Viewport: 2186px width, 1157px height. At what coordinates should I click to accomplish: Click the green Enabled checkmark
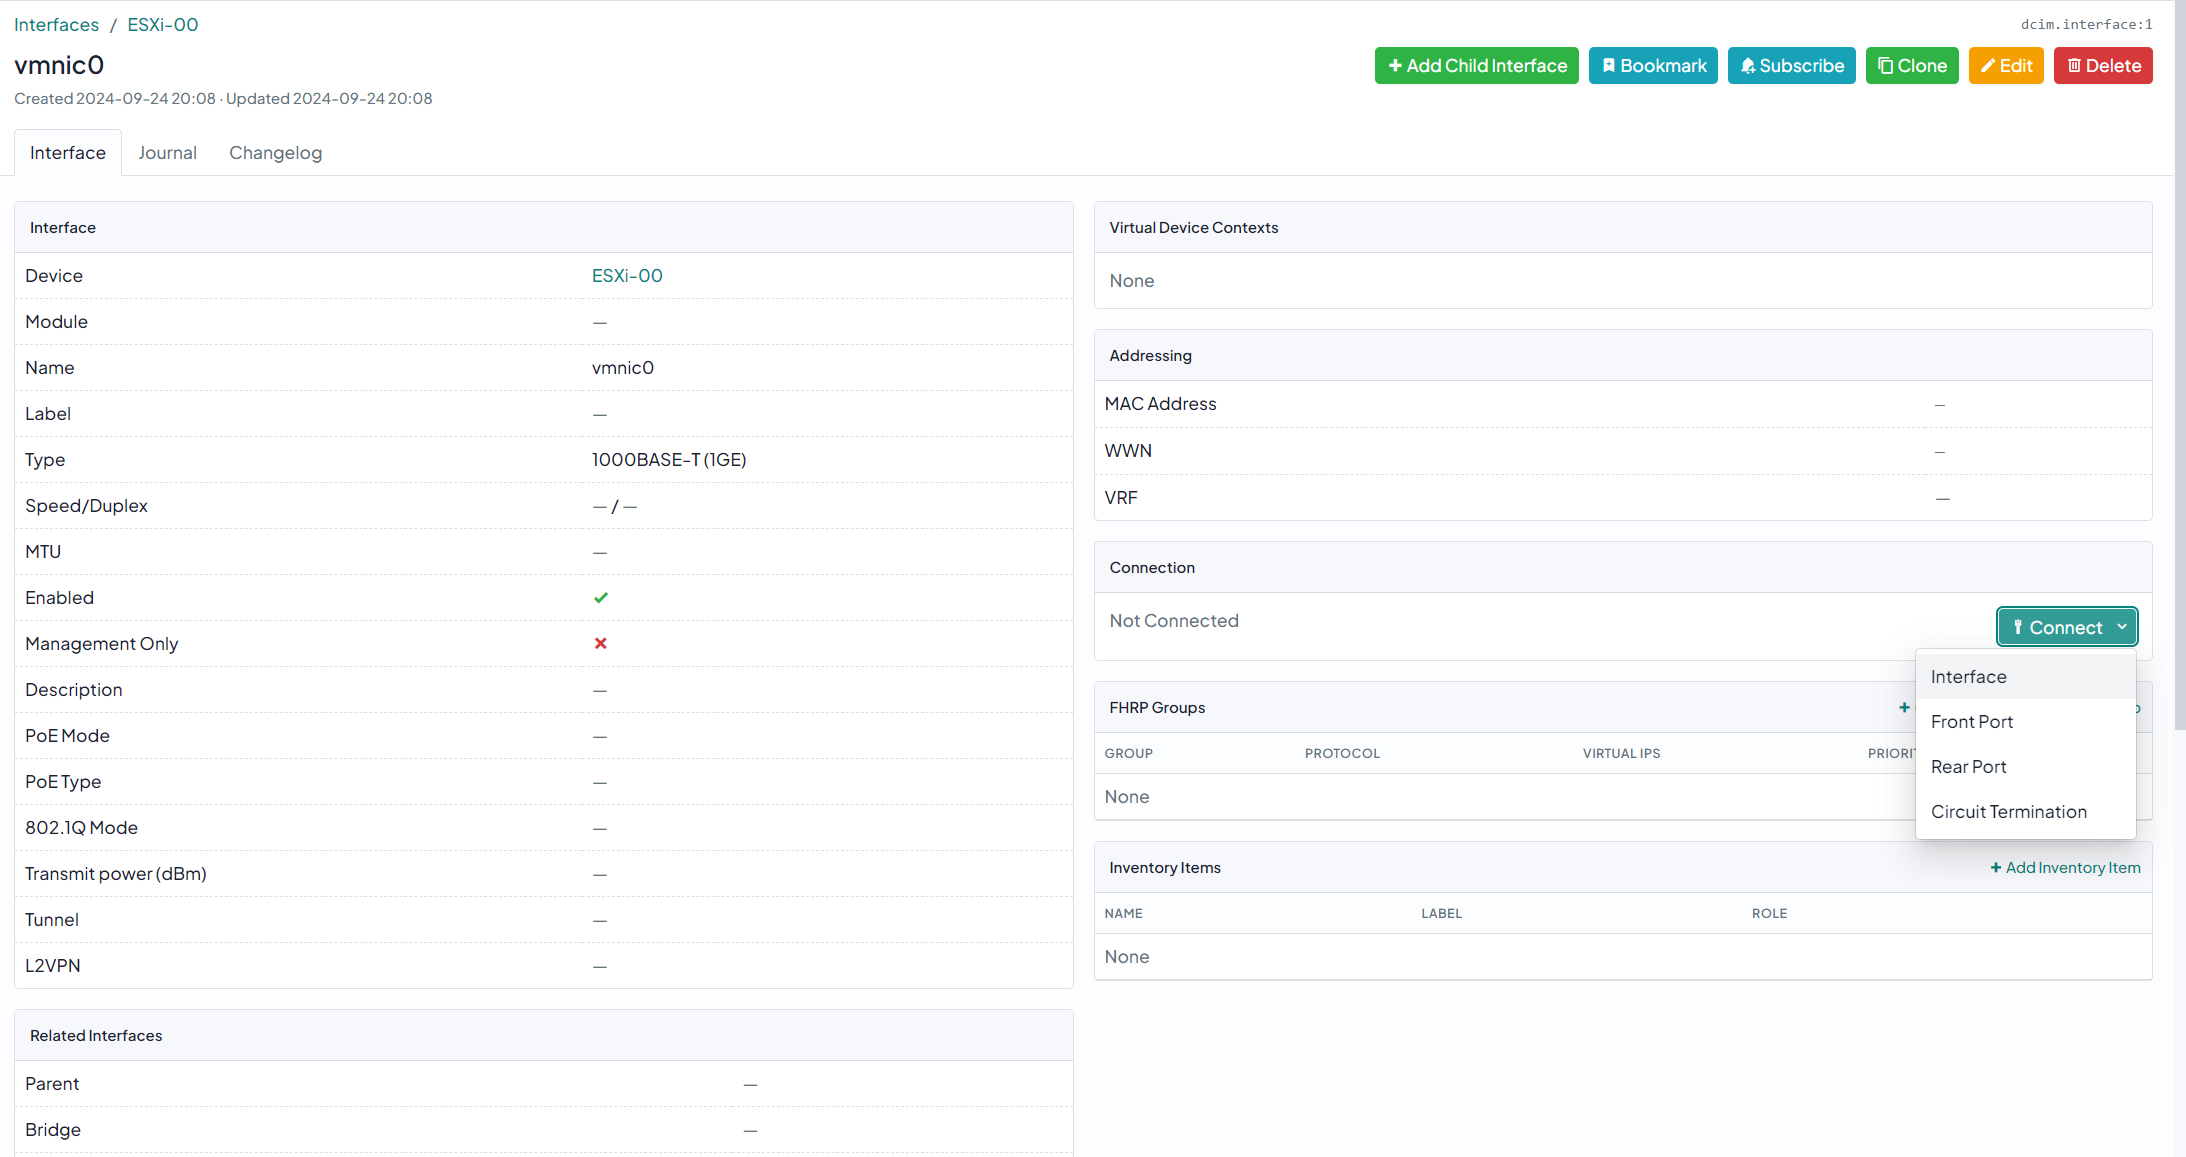[x=600, y=598]
